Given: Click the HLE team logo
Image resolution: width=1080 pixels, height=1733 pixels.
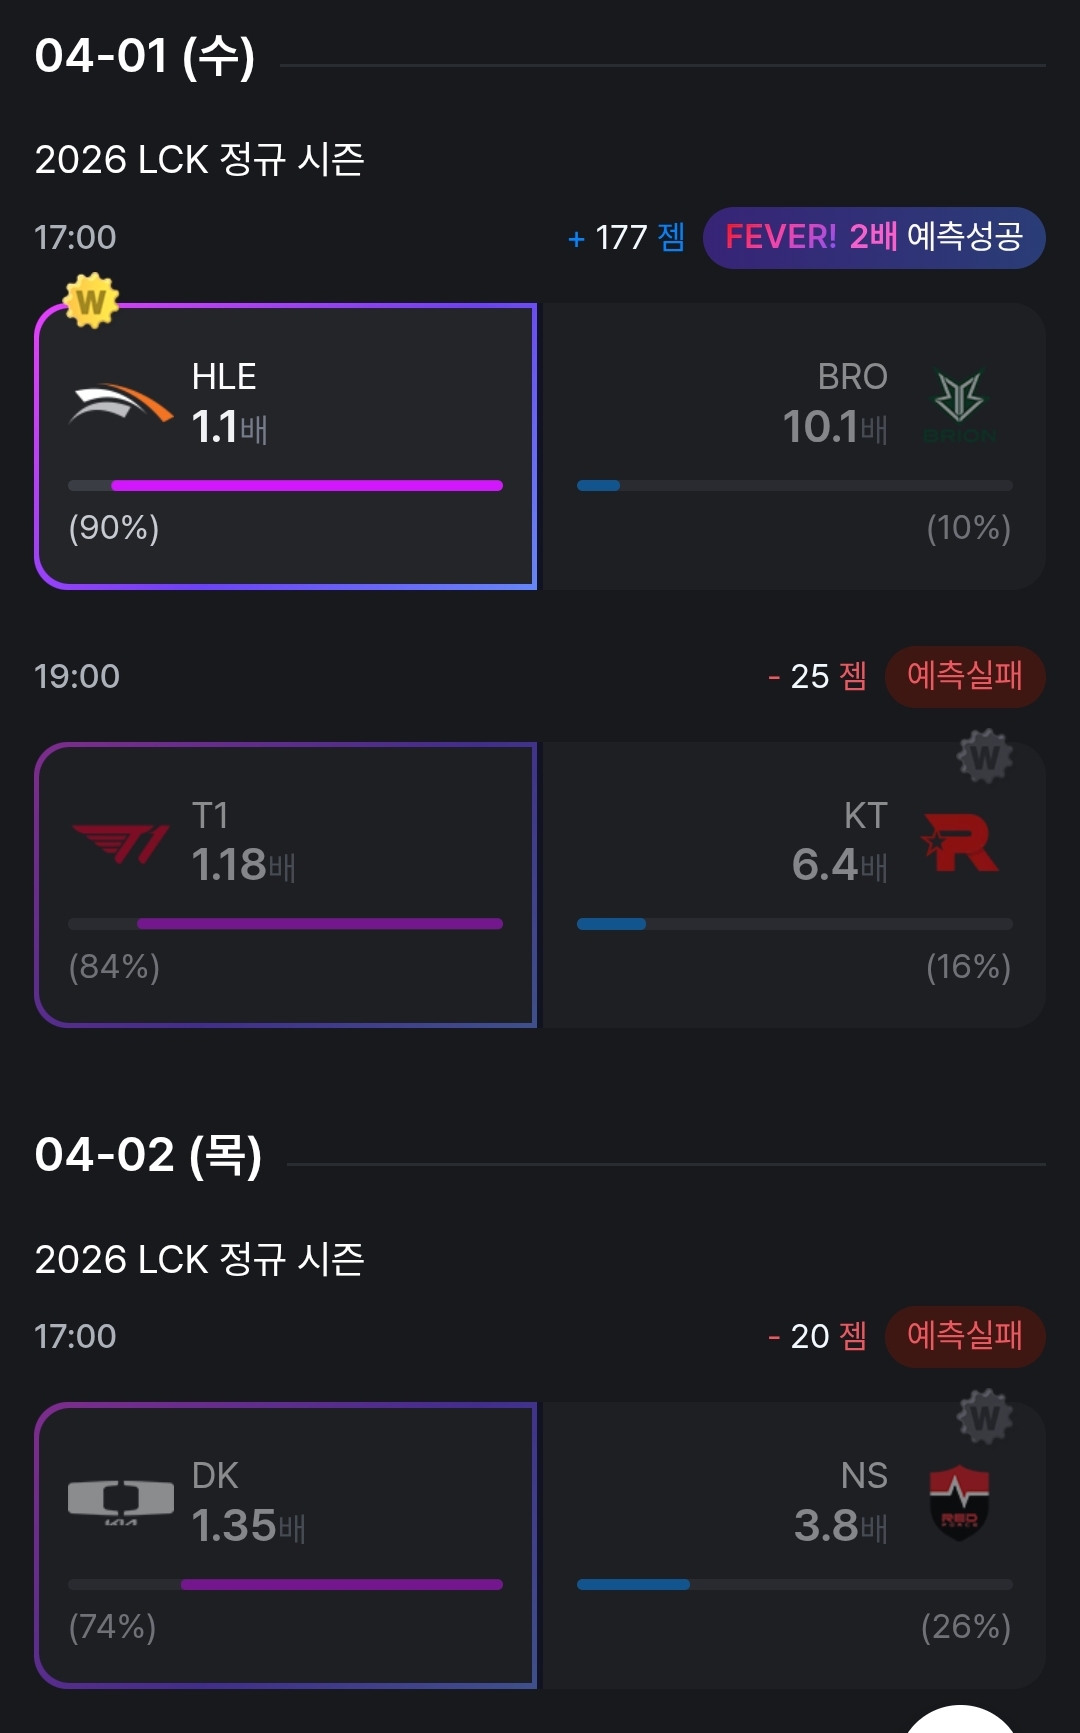Looking at the screenshot, I should (120, 404).
